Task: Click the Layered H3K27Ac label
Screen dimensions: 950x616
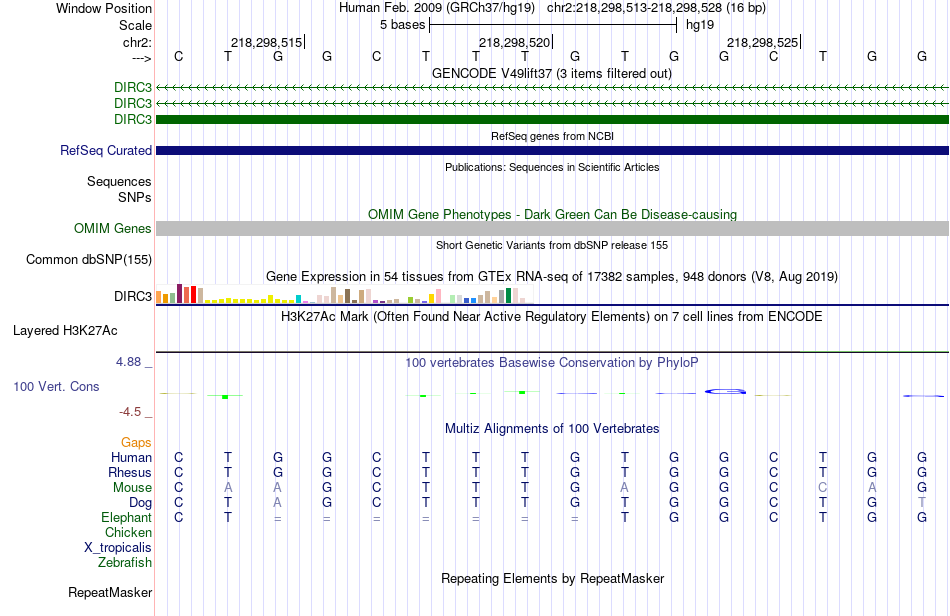Action: pyautogui.click(x=65, y=331)
